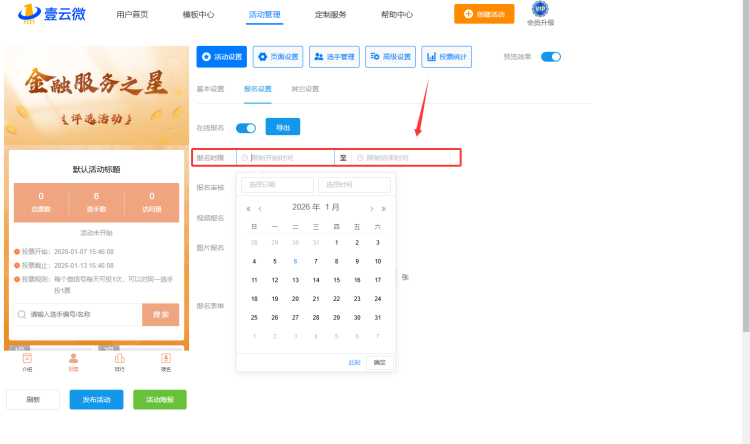Open 选手管理 contestant management icon
The width and height of the screenshot is (750, 444).
(334, 57)
